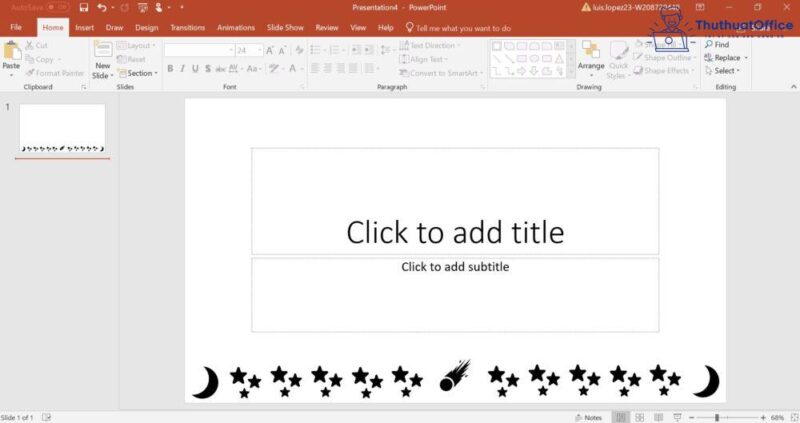Image resolution: width=800 pixels, height=423 pixels.
Task: Toggle Strikethrough (abc) formatting
Action: point(220,68)
